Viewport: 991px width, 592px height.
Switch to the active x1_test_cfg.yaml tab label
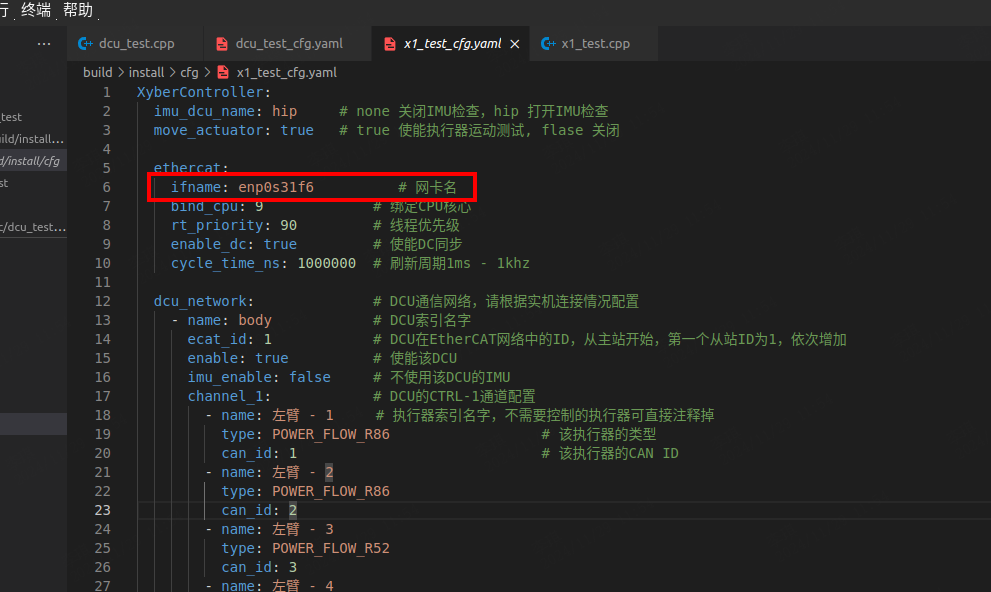(452, 44)
